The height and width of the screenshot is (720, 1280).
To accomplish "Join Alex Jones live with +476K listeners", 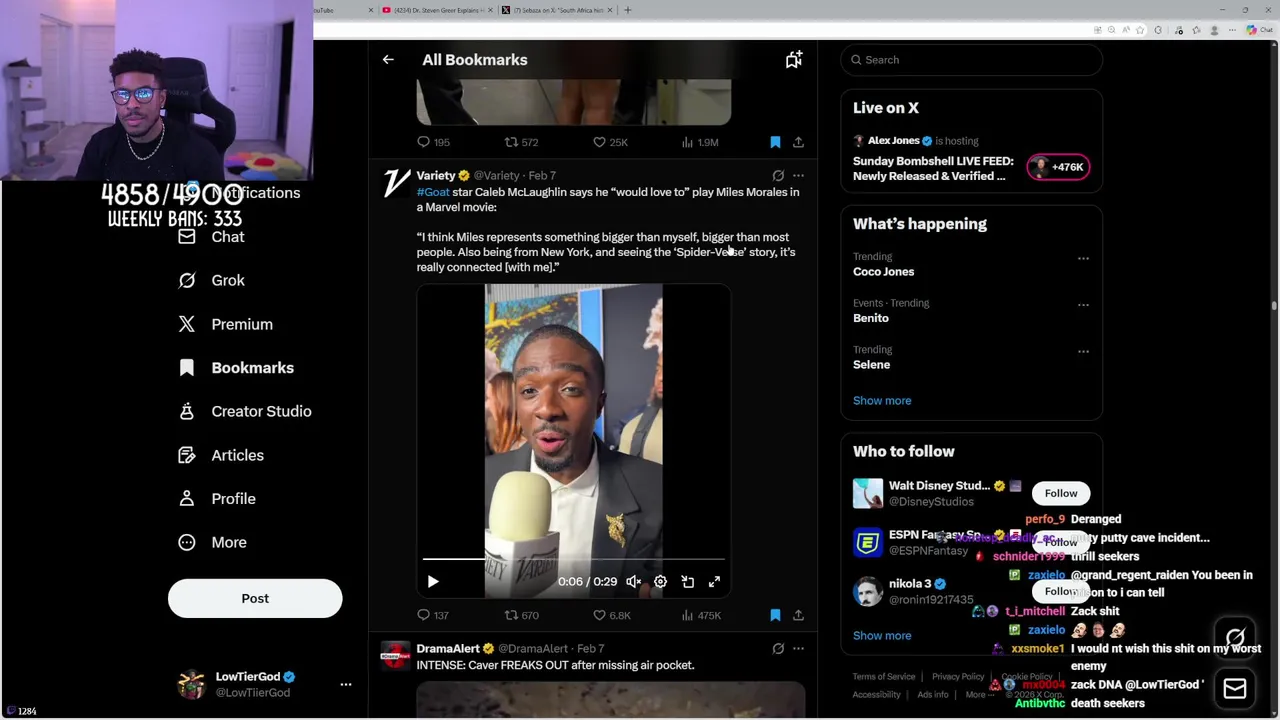I will click(1058, 167).
